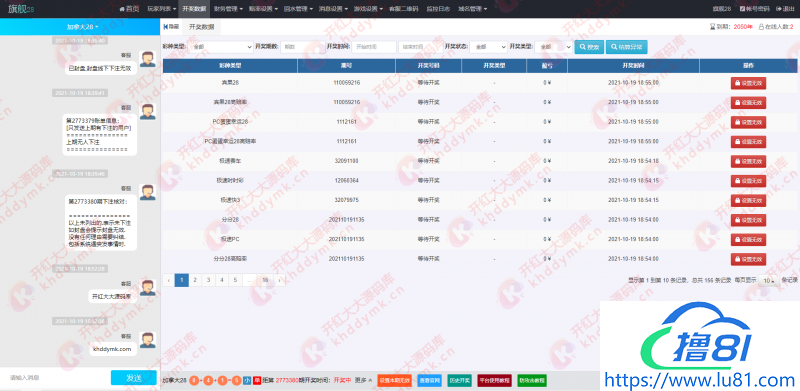Click the 结算异常 magnifier button

click(x=627, y=47)
